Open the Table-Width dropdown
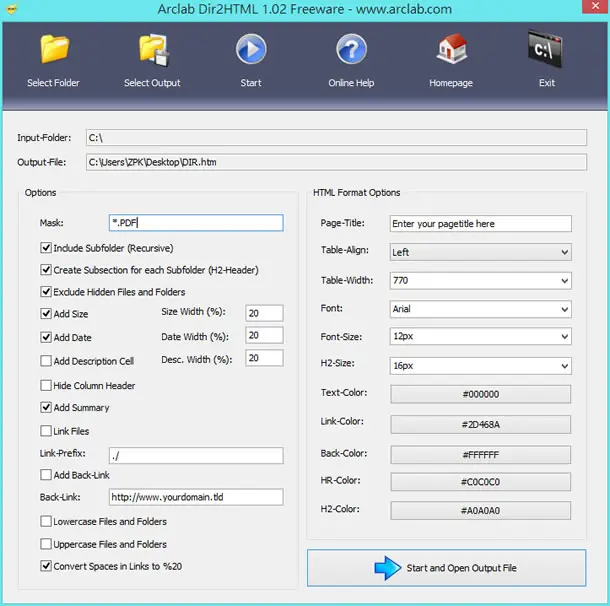Screen dimensions: 610x606 point(480,280)
